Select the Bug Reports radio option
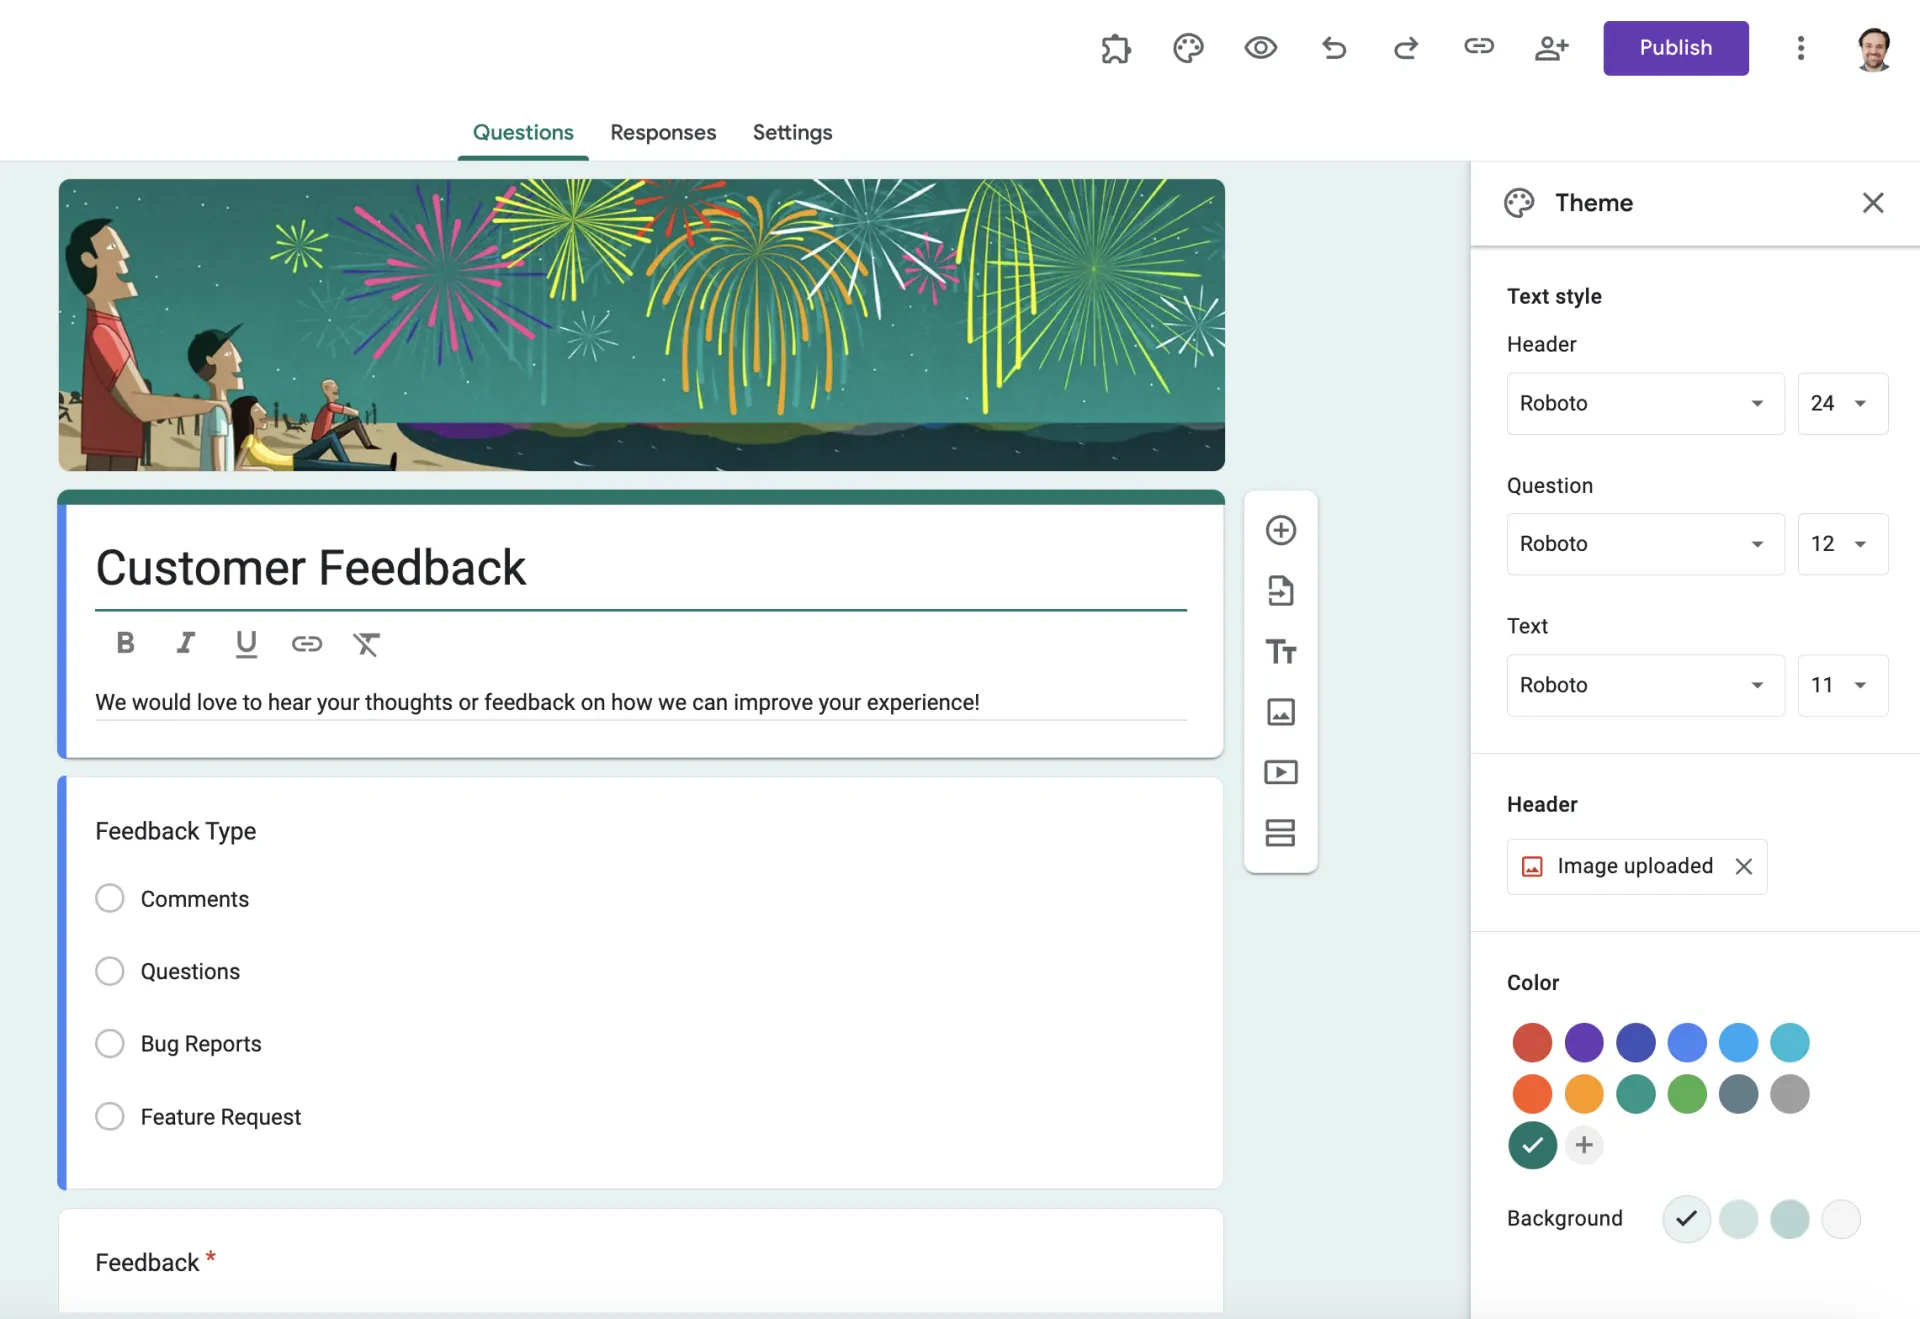The width and height of the screenshot is (1920, 1319). [x=110, y=1044]
